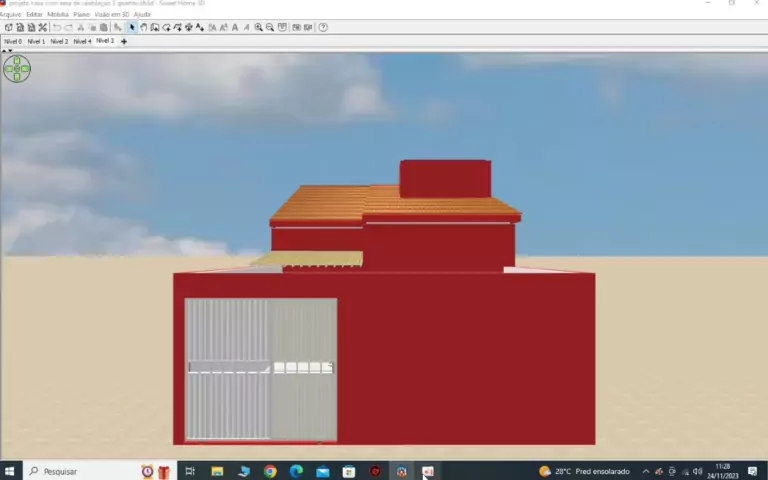
Task: Open the Visão em 3D menu
Action: pos(111,15)
